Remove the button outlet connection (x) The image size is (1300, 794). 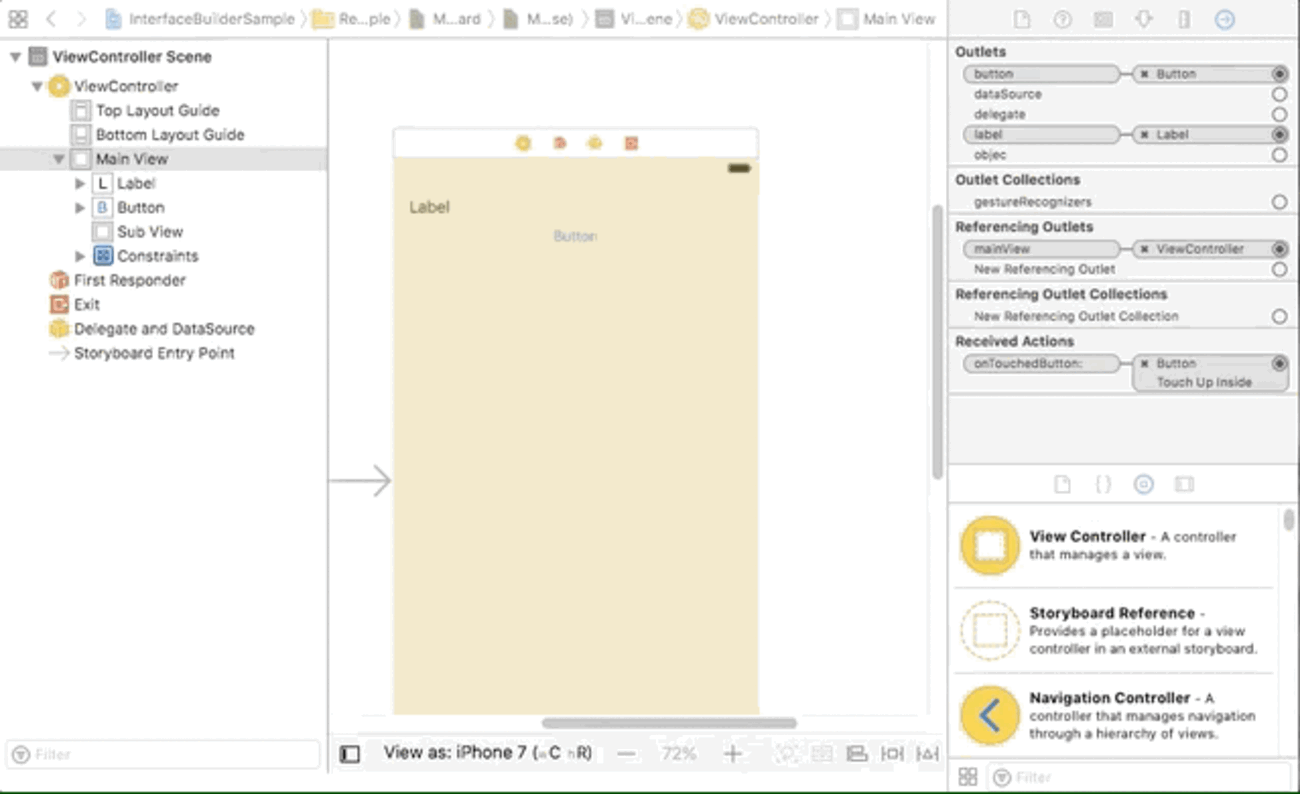[x=1145, y=74]
